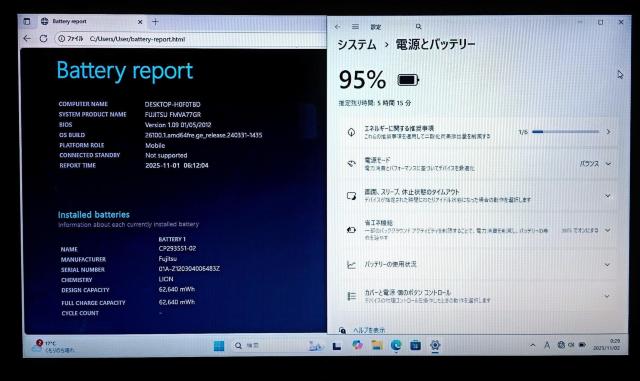Click the 'Not supported' connected standby value
Viewport: 640px width, 381px height.
pyautogui.click(x=166, y=156)
